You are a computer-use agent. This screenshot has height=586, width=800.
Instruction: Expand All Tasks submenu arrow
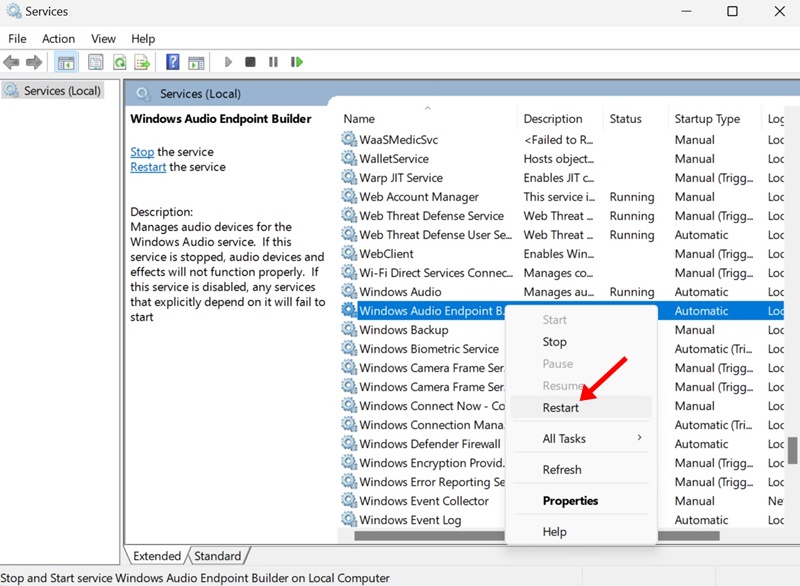(639, 438)
